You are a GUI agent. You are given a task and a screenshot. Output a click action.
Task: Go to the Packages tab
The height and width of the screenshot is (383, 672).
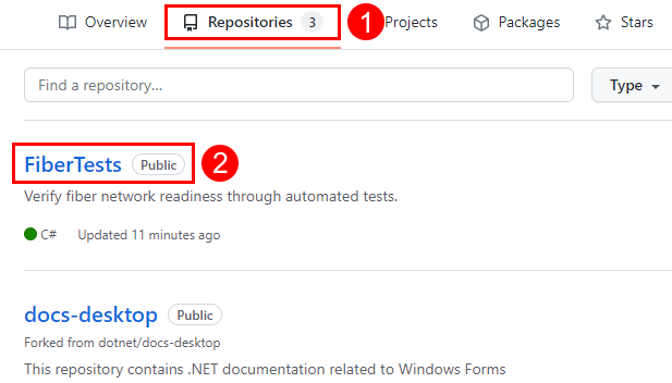click(x=516, y=22)
